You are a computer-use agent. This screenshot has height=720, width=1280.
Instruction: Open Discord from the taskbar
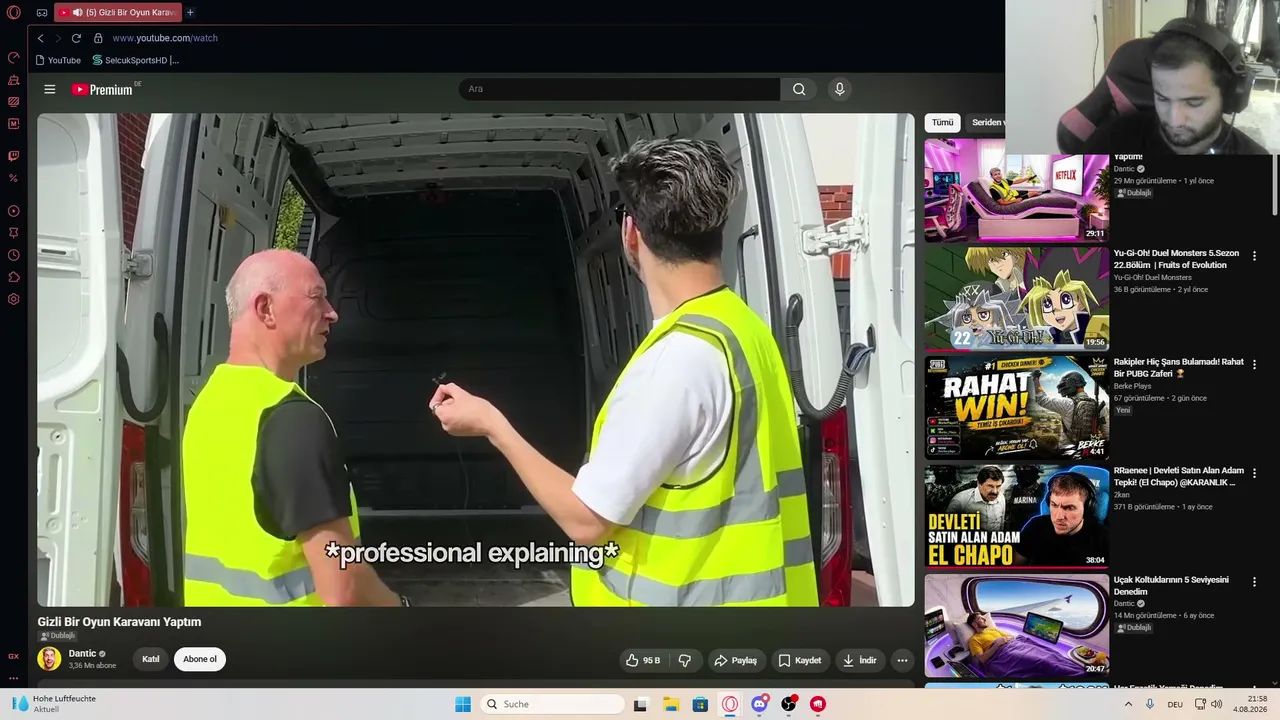[x=759, y=704]
